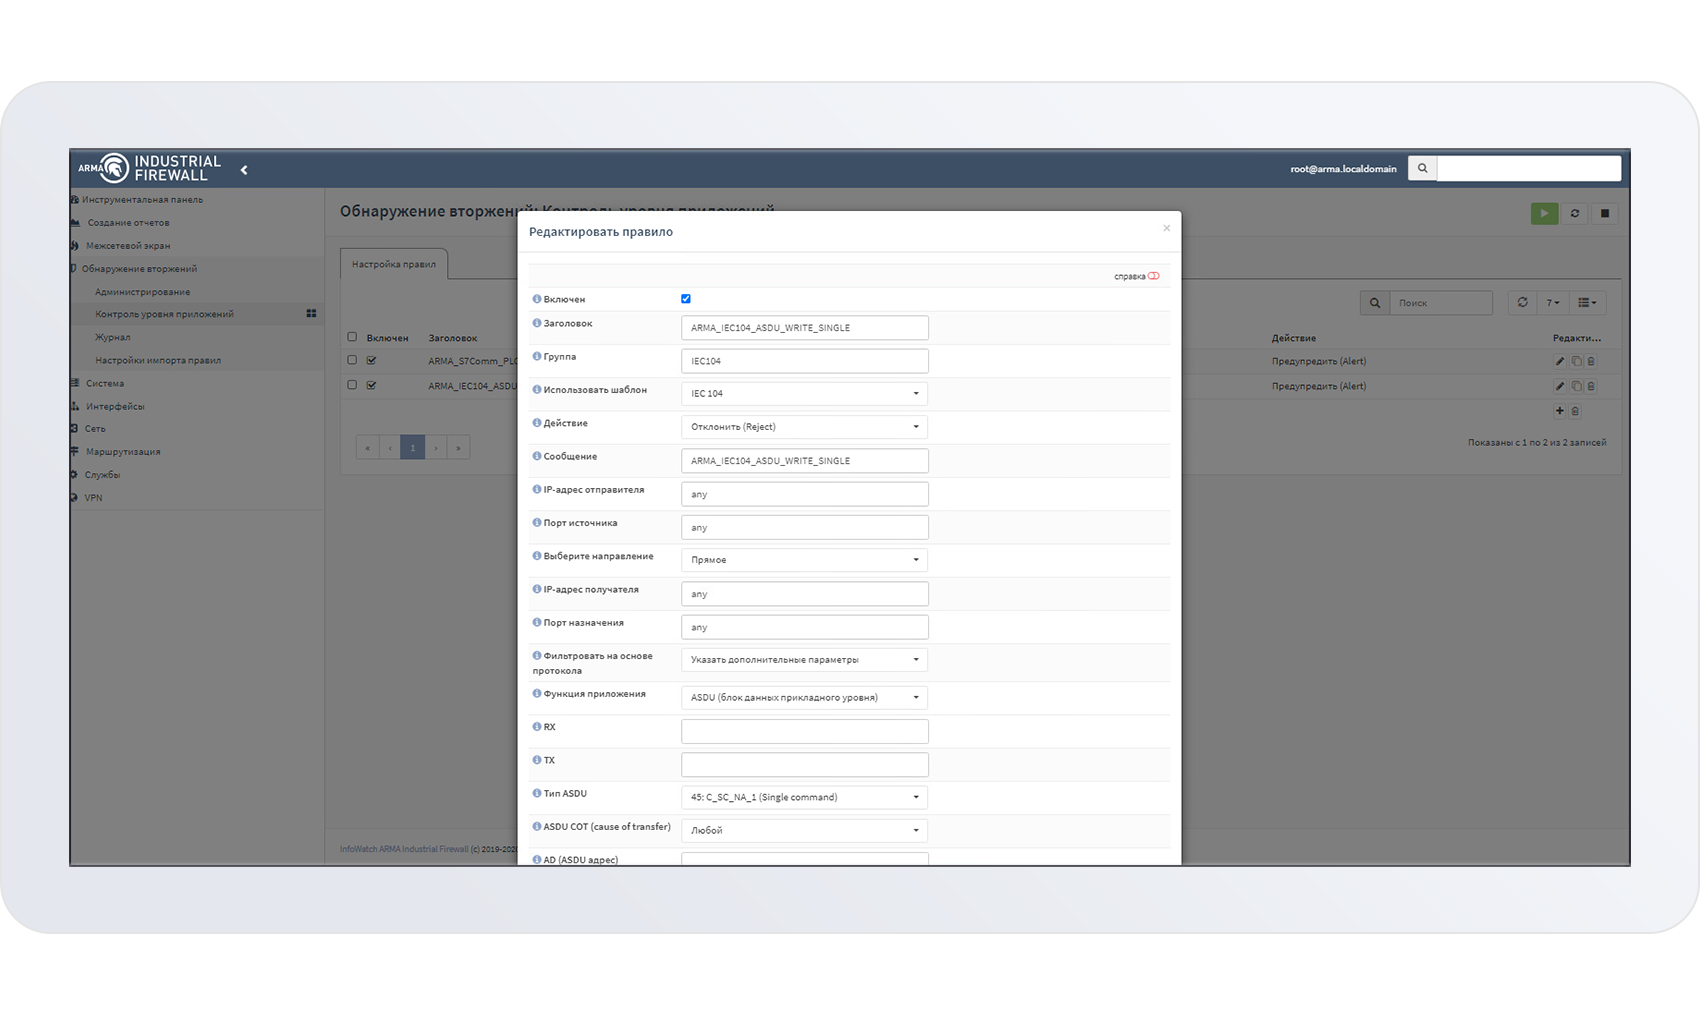1700x1015 pixels.
Task: Click the grid icon beside Контроль уровня приложений
Action: point(311,314)
